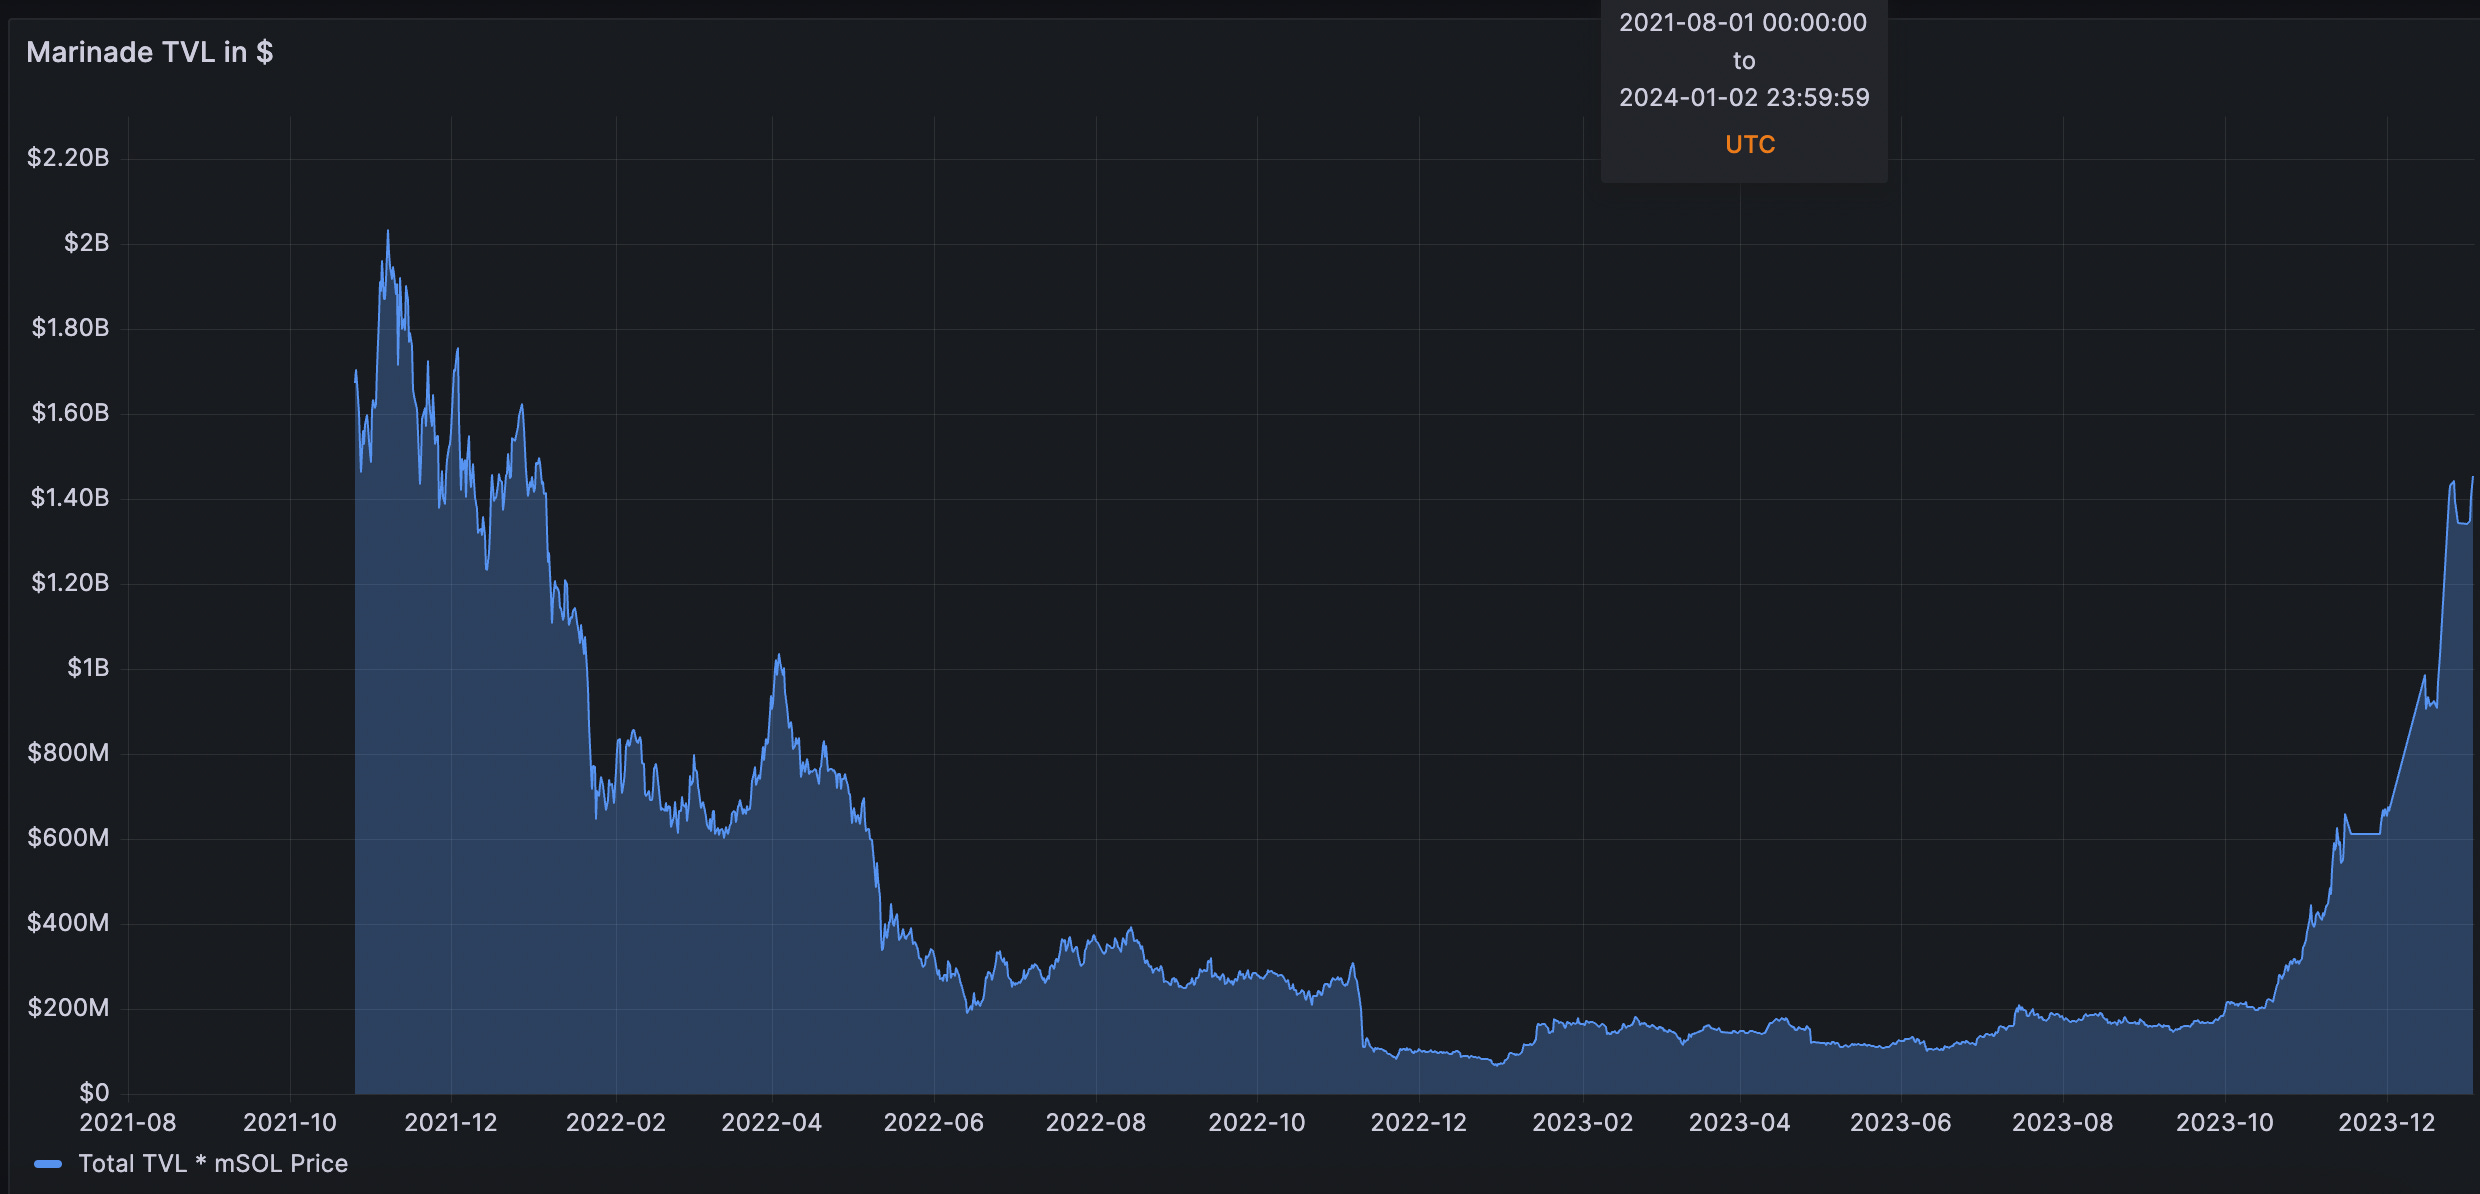Click the $1B y-axis label
Image resolution: width=2480 pixels, height=1194 pixels.
(88, 668)
